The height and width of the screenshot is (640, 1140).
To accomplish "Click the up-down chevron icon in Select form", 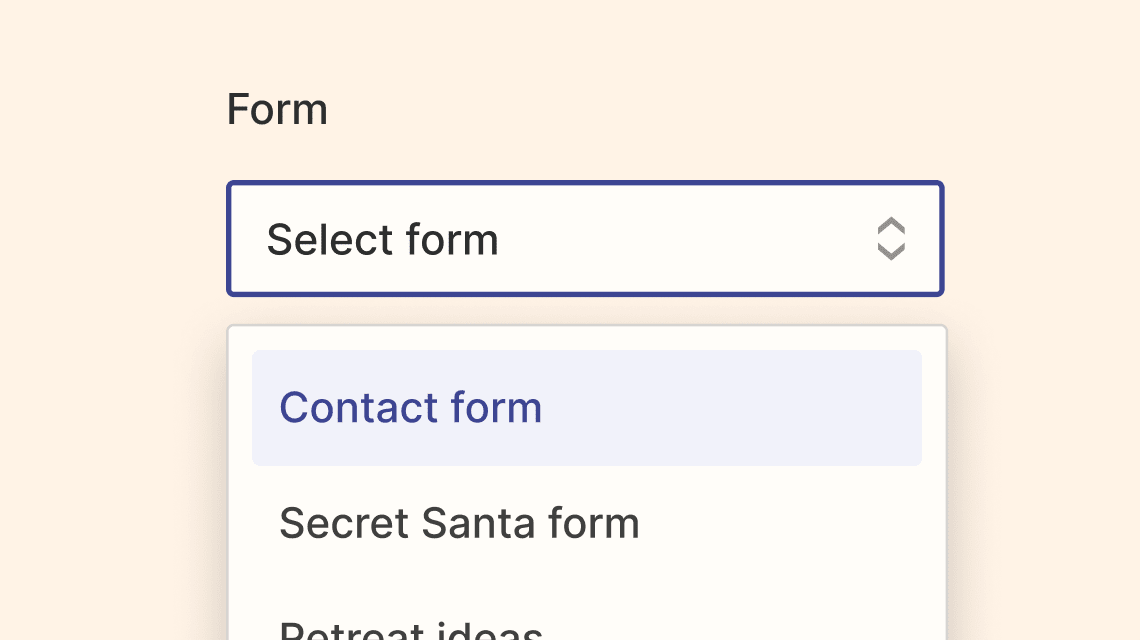I will (891, 239).
